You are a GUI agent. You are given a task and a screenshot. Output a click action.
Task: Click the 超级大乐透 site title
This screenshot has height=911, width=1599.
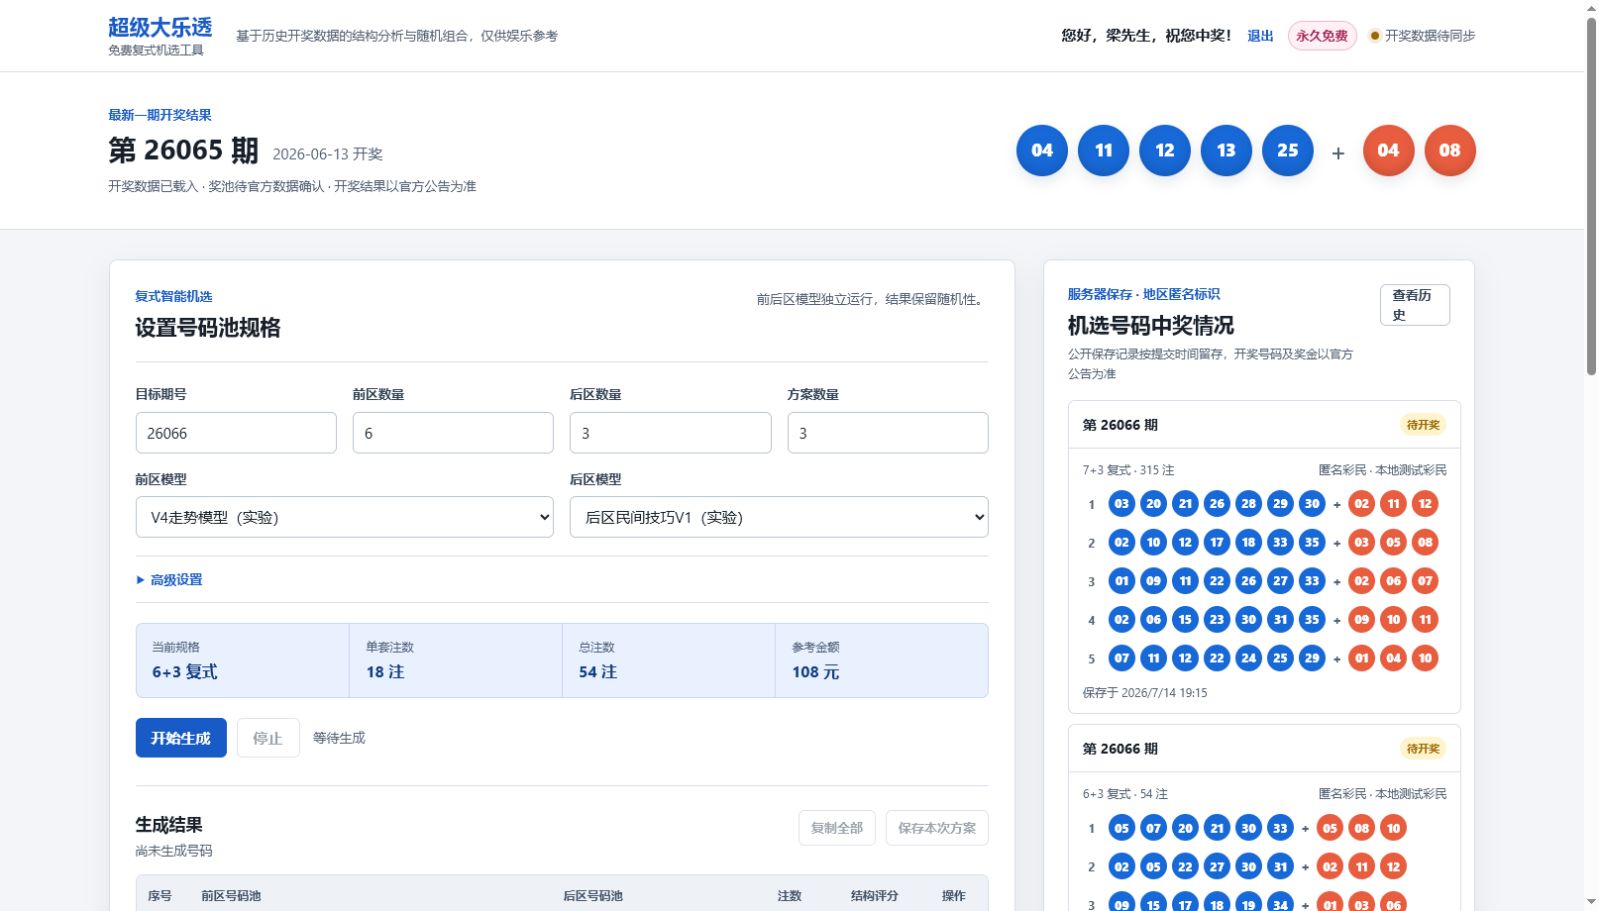160,27
